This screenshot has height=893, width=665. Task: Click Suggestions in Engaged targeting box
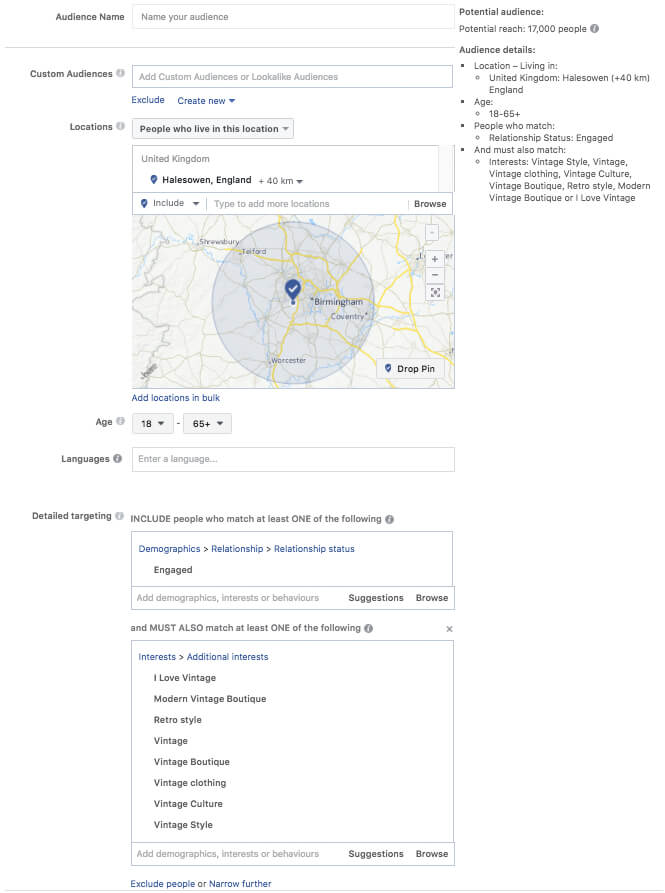coord(376,598)
